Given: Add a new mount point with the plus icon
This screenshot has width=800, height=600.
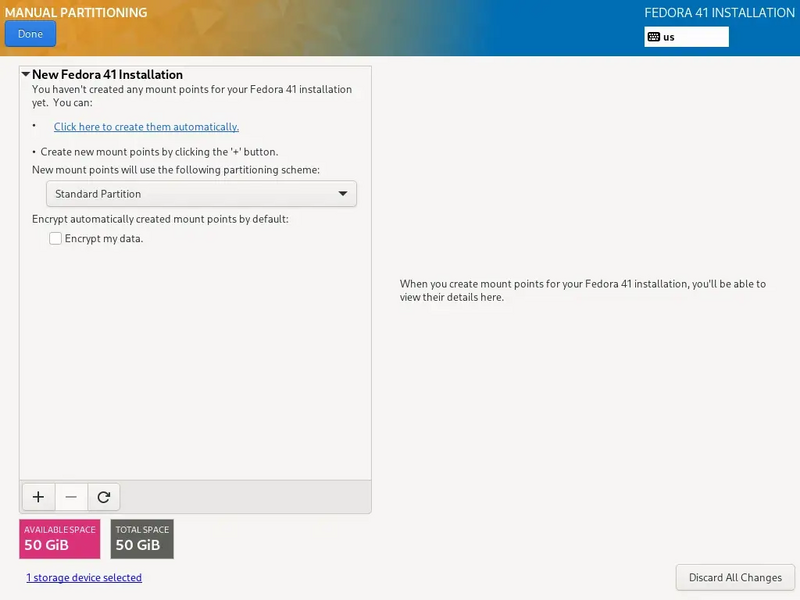Looking at the screenshot, I should (38, 496).
